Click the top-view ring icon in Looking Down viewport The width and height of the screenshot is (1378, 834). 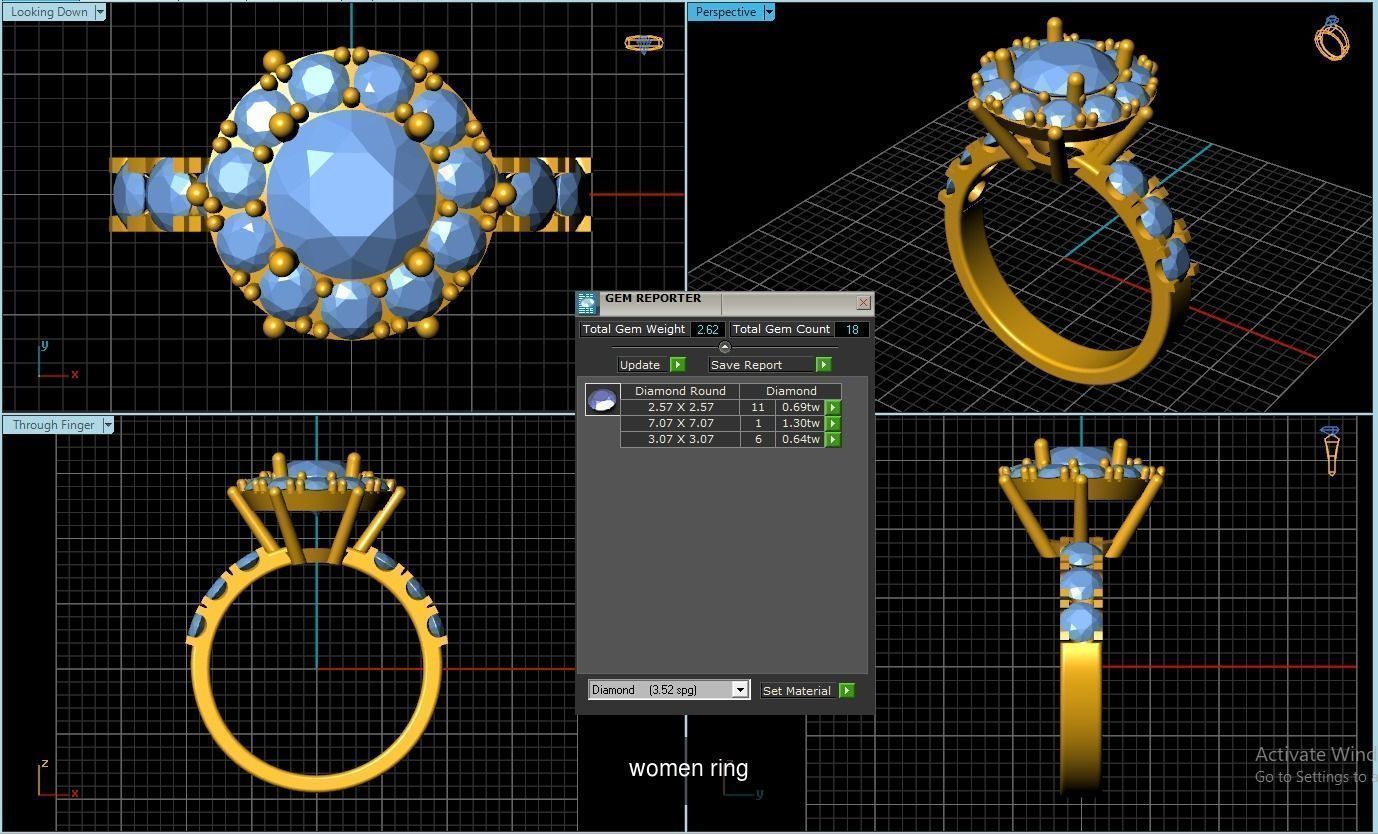coord(643,43)
